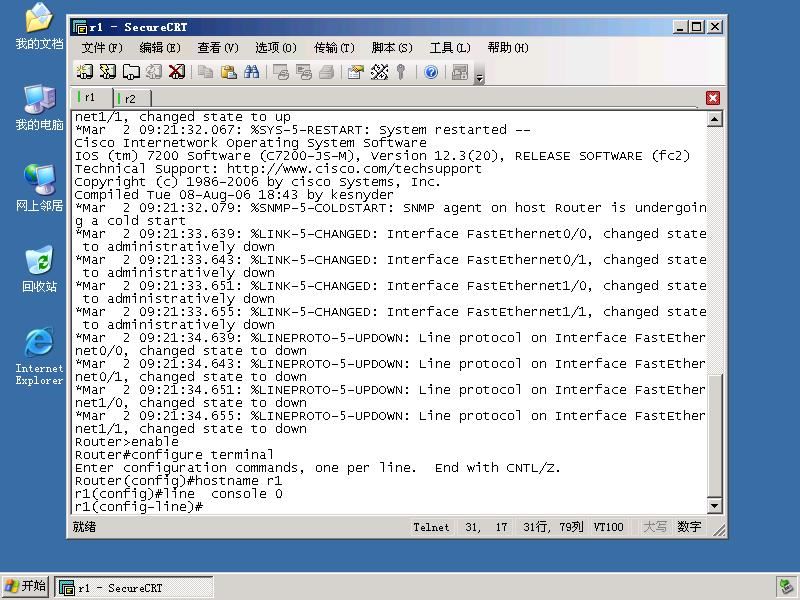Click 大写 indicator in status bar
This screenshot has height=600, width=800.
pos(655,527)
